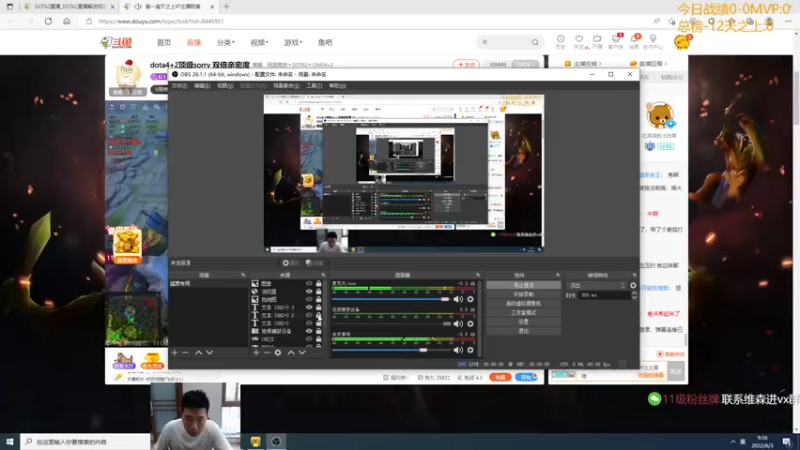Open Windows notification center
Screen dimensions: 800x450
point(787,441)
